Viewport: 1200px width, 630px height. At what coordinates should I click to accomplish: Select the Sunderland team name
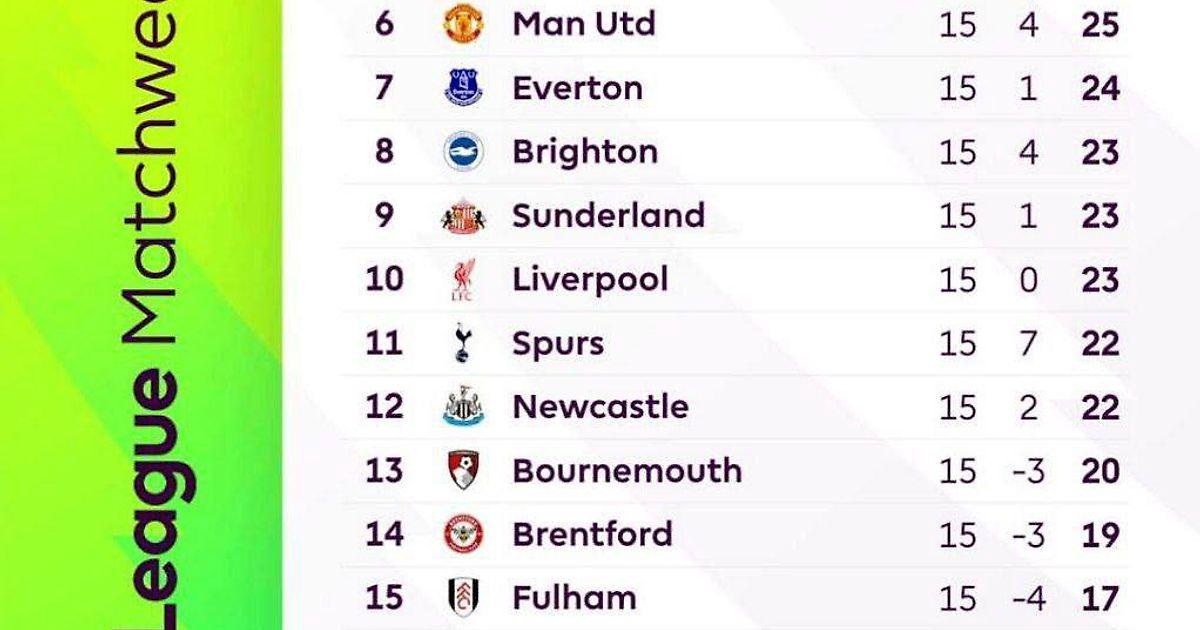coord(608,216)
